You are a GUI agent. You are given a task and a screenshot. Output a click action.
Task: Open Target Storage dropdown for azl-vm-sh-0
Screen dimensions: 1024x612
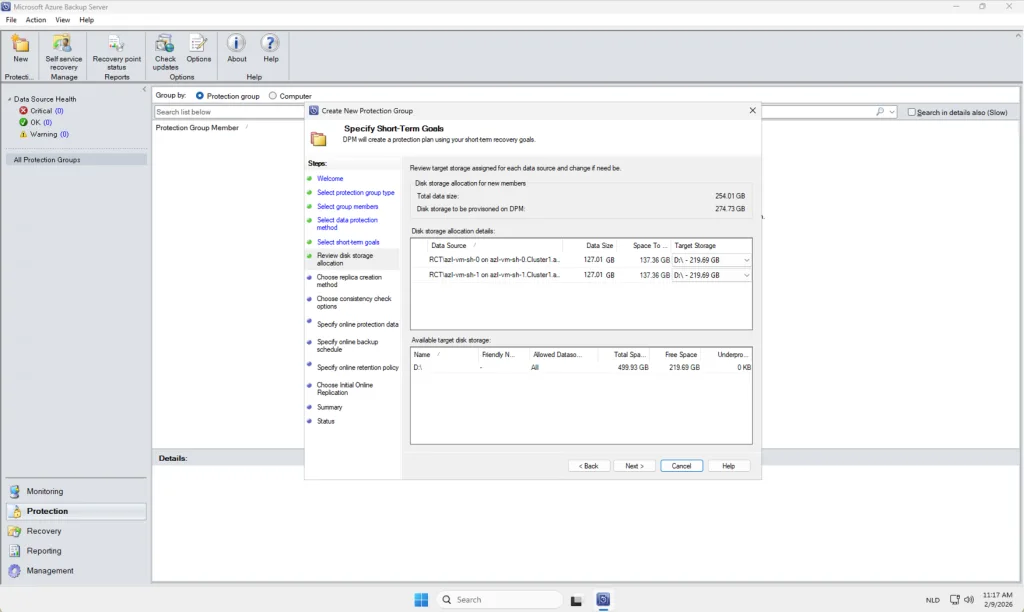746,260
